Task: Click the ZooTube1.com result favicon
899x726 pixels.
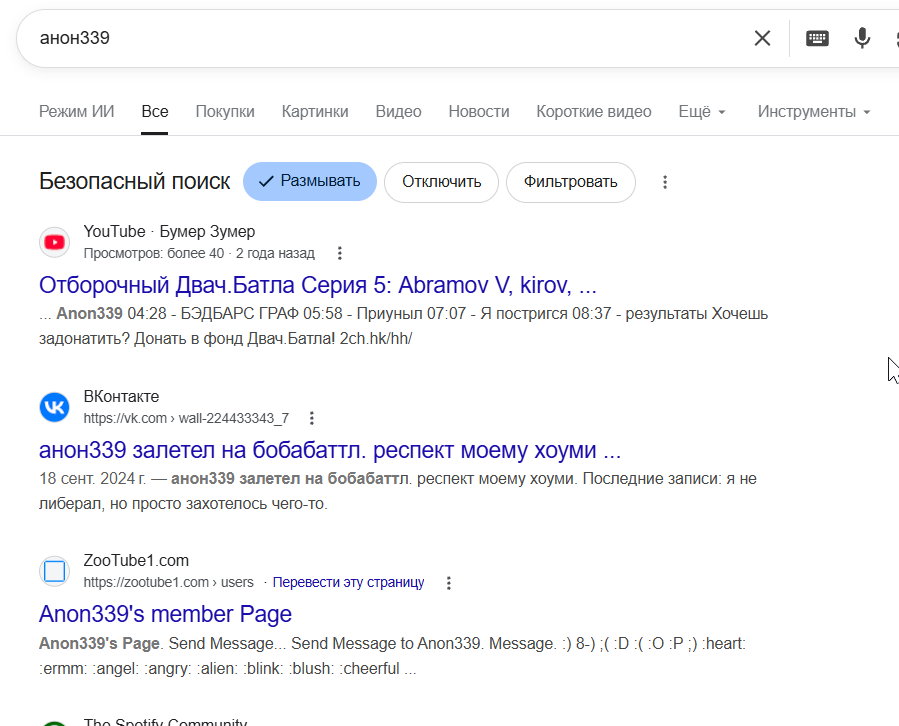Action: pos(54,571)
